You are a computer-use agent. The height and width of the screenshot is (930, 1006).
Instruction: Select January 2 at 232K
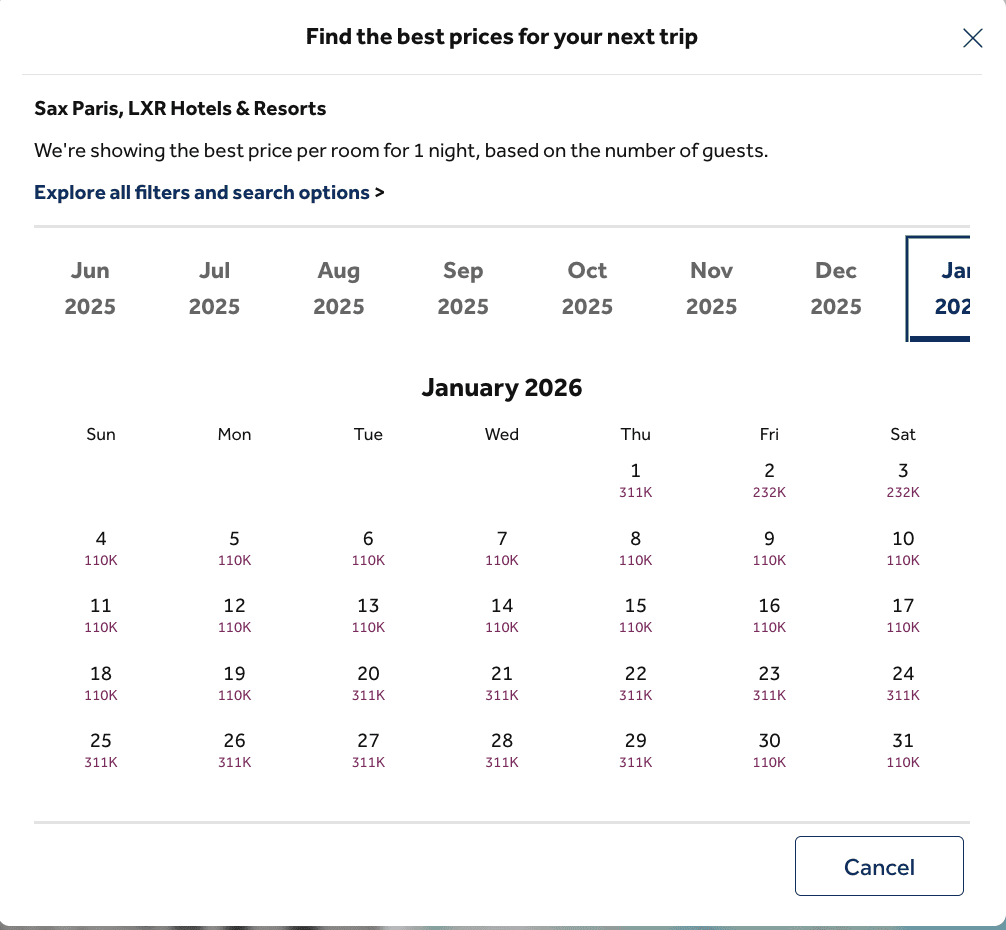[x=769, y=479]
